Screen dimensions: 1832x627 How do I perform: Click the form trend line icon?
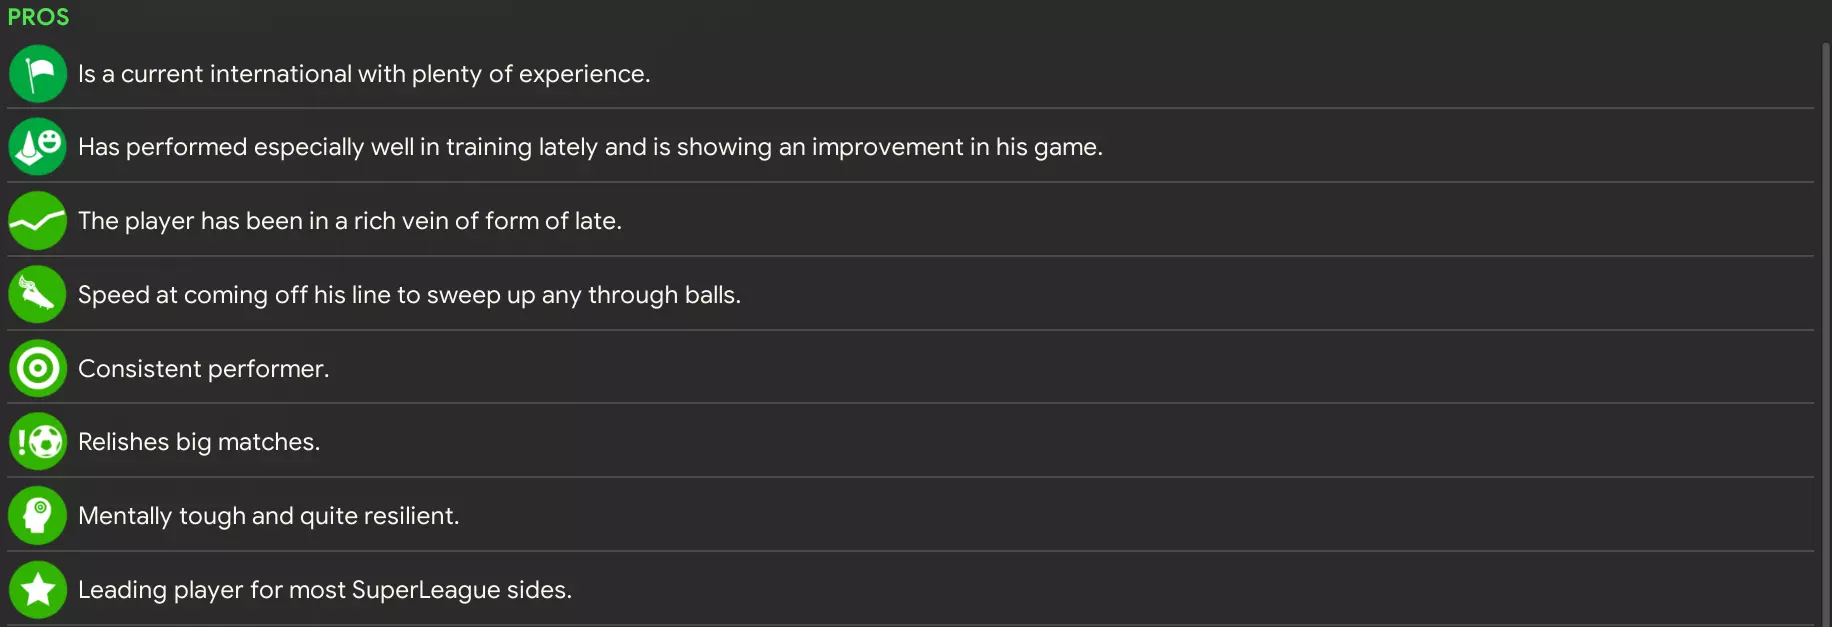pos(38,221)
